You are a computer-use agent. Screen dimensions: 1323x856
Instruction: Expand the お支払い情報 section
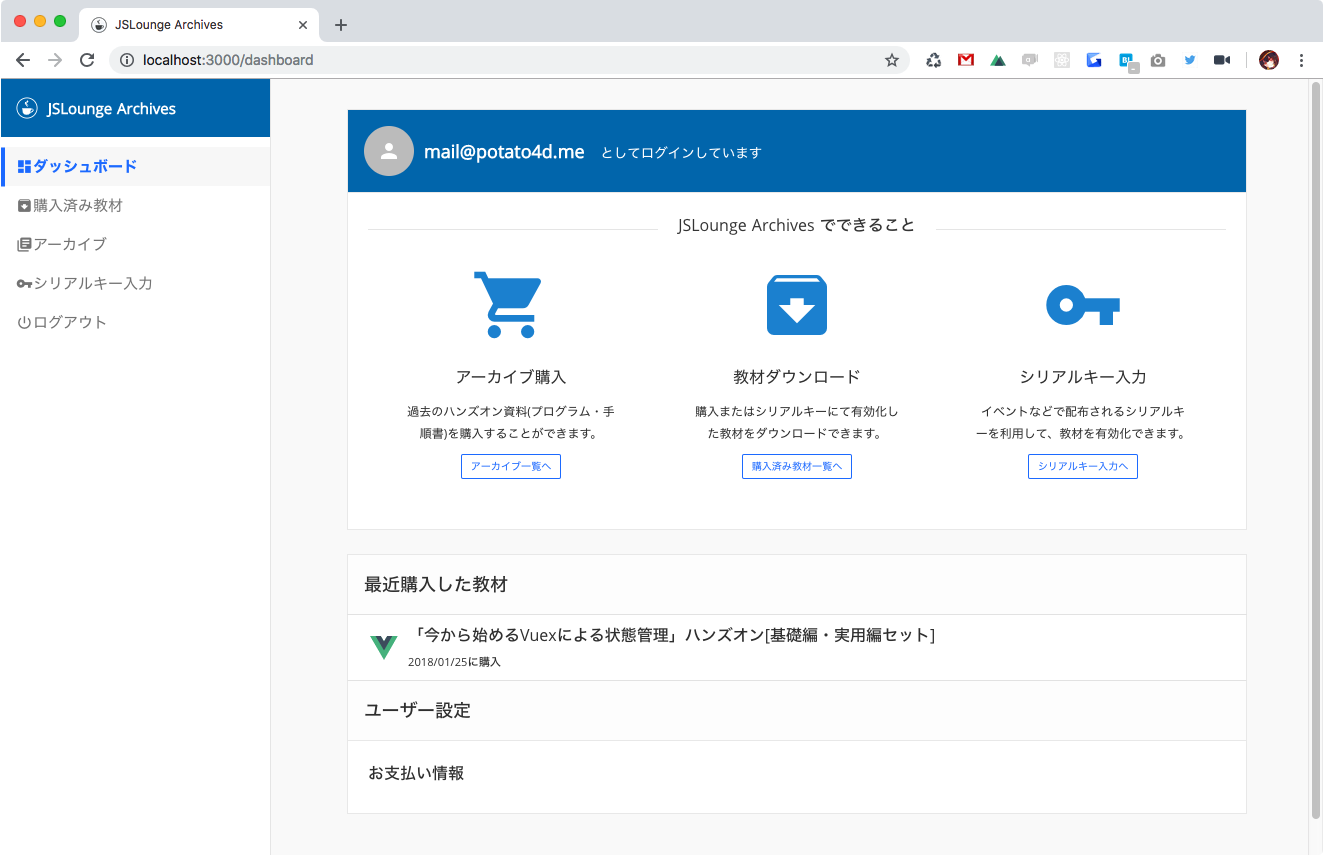click(418, 771)
